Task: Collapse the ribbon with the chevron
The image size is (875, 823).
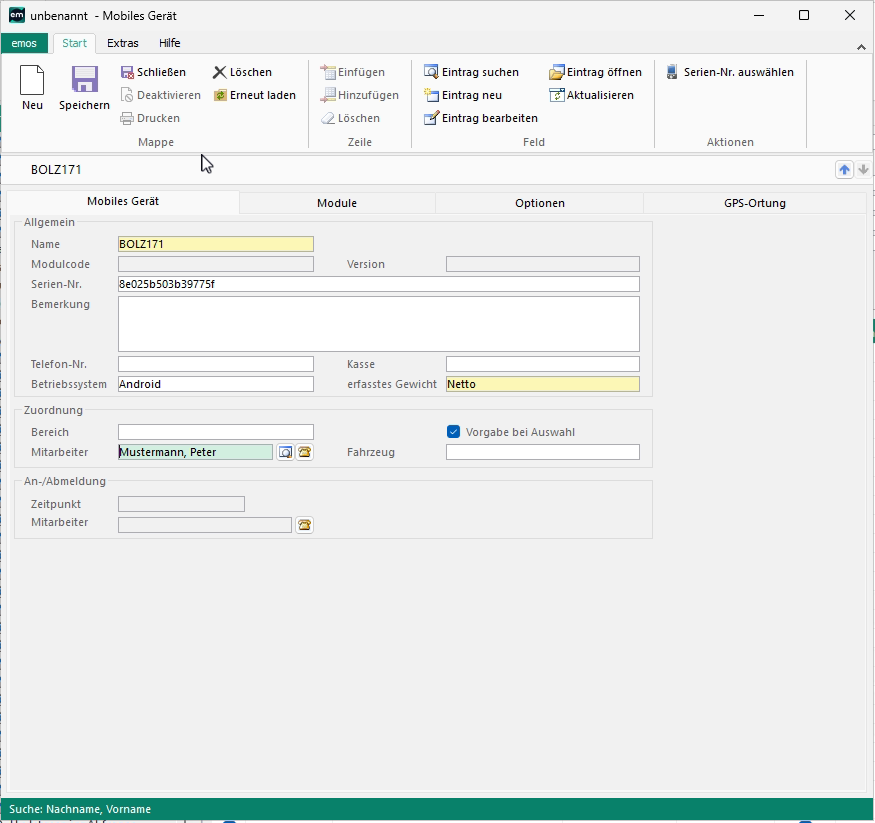Action: 861,47
